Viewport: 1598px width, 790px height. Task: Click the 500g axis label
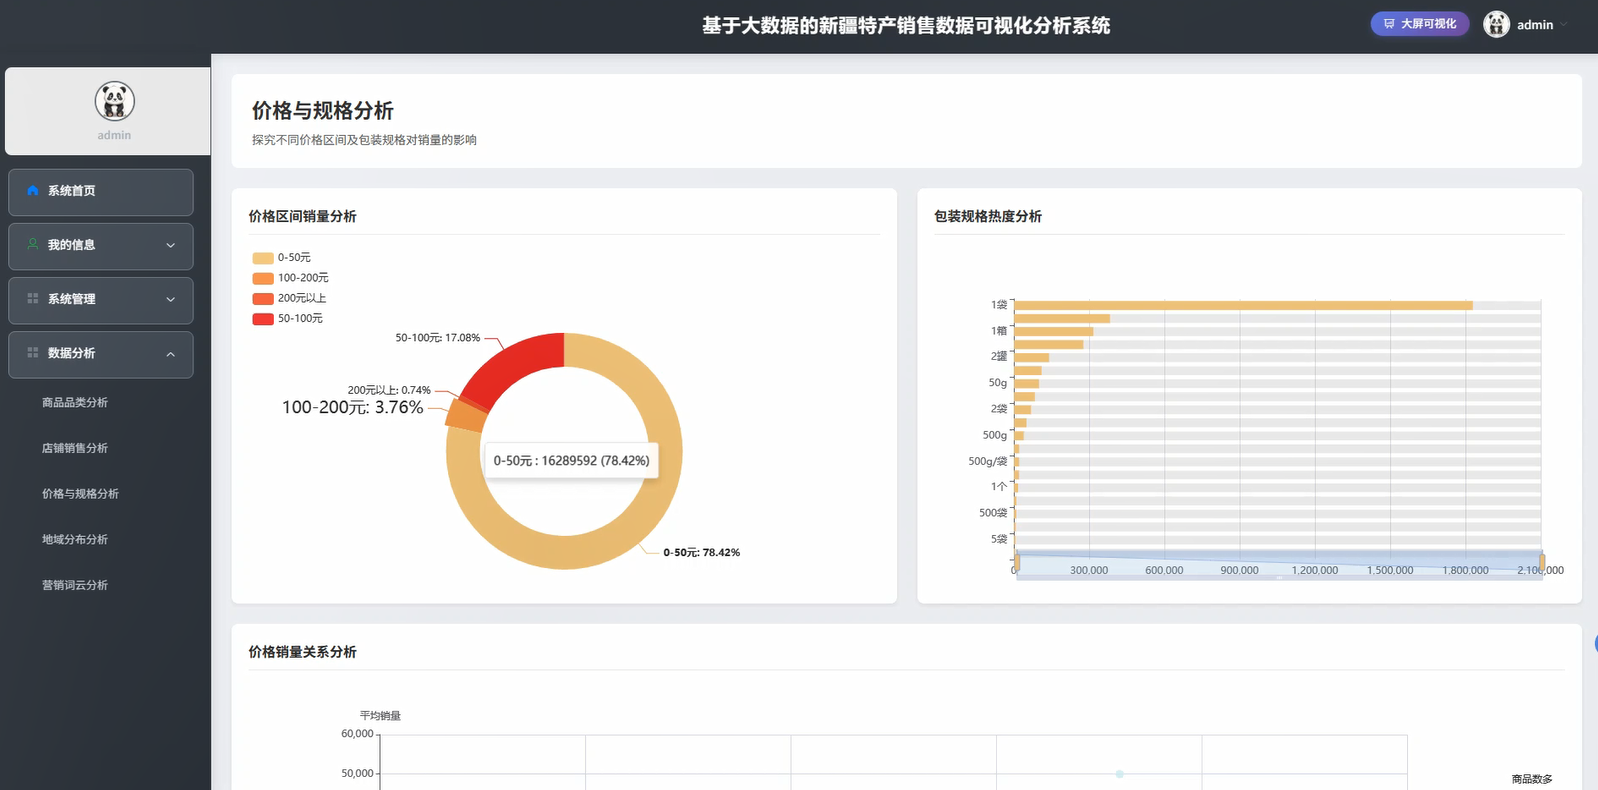pos(995,435)
